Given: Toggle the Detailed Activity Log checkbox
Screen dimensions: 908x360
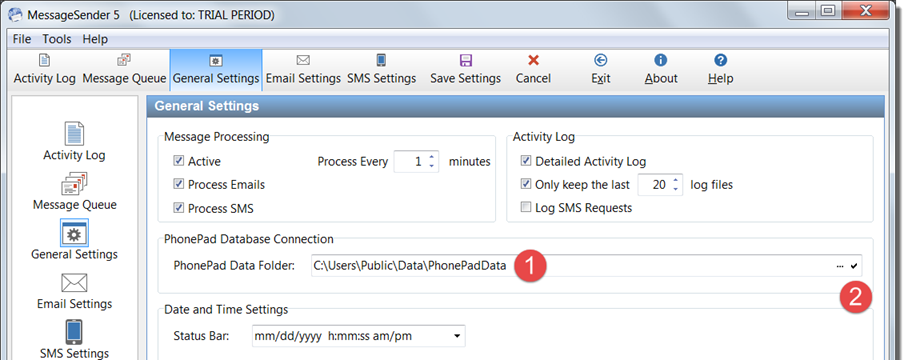Looking at the screenshot, I should tap(526, 161).
